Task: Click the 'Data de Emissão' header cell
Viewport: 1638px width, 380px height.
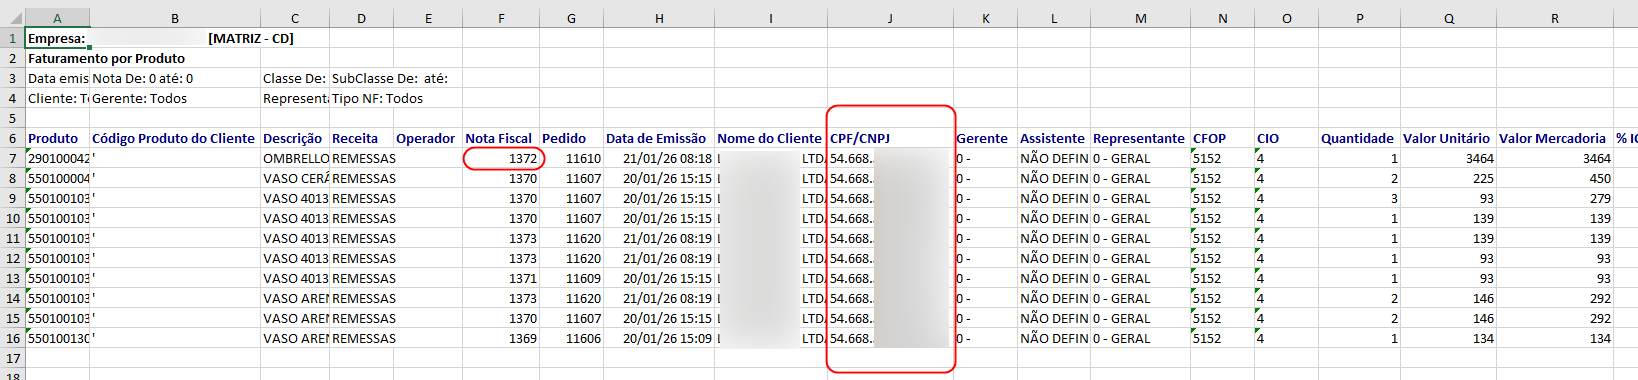Action: (x=659, y=138)
